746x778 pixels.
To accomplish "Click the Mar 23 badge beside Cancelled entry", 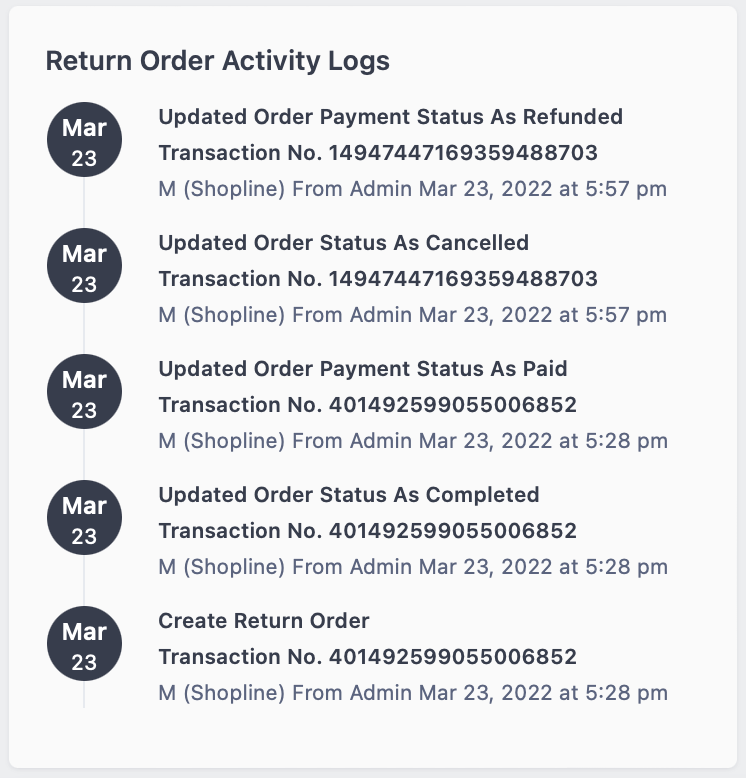I will 84,265.
